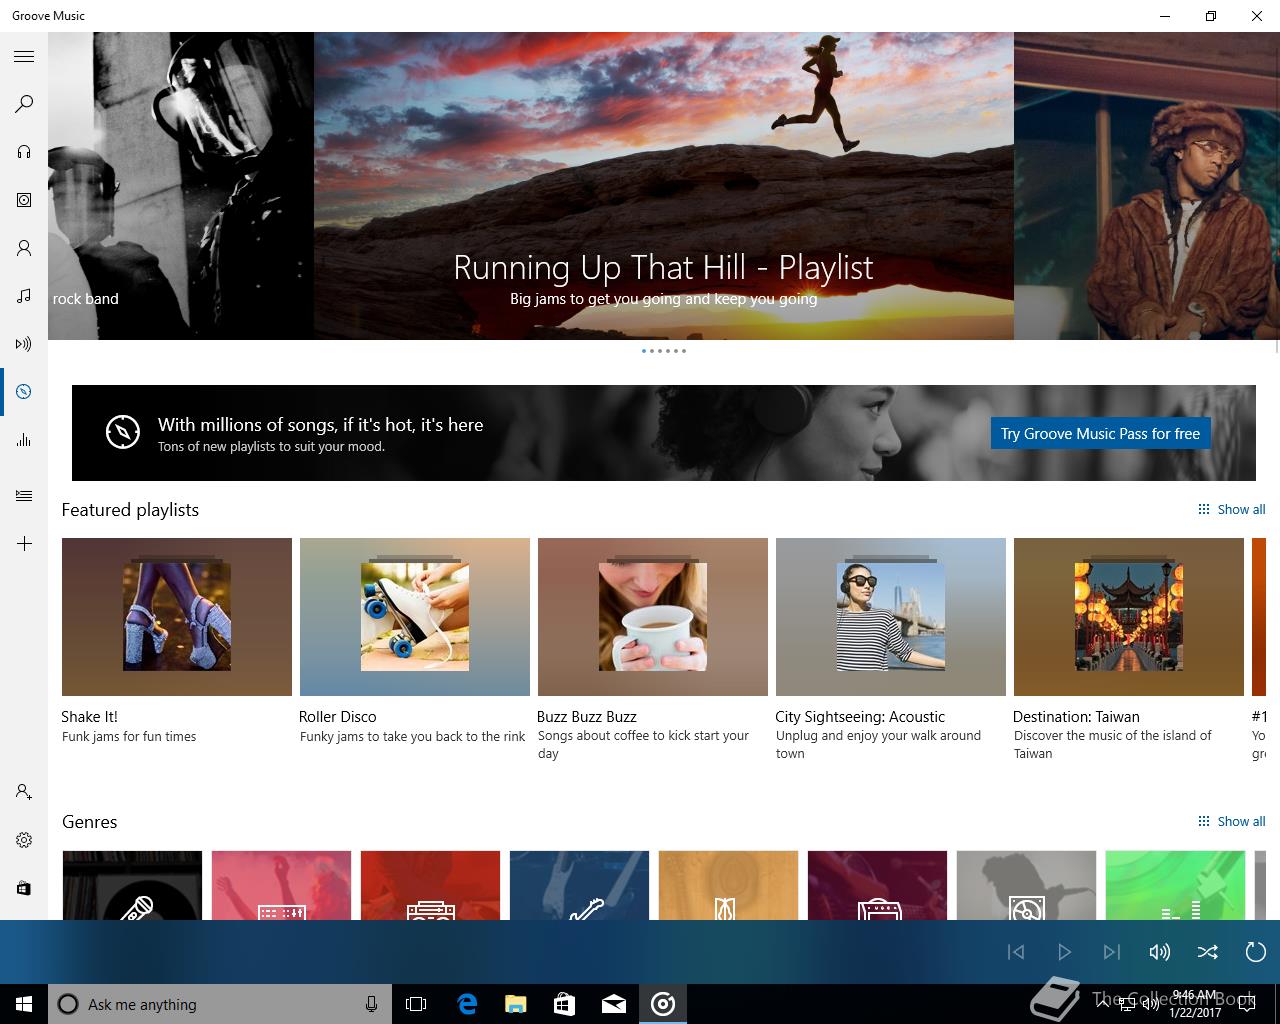Click the carousel page indicator dots
Viewport: 1280px width, 1024px height.
click(664, 351)
